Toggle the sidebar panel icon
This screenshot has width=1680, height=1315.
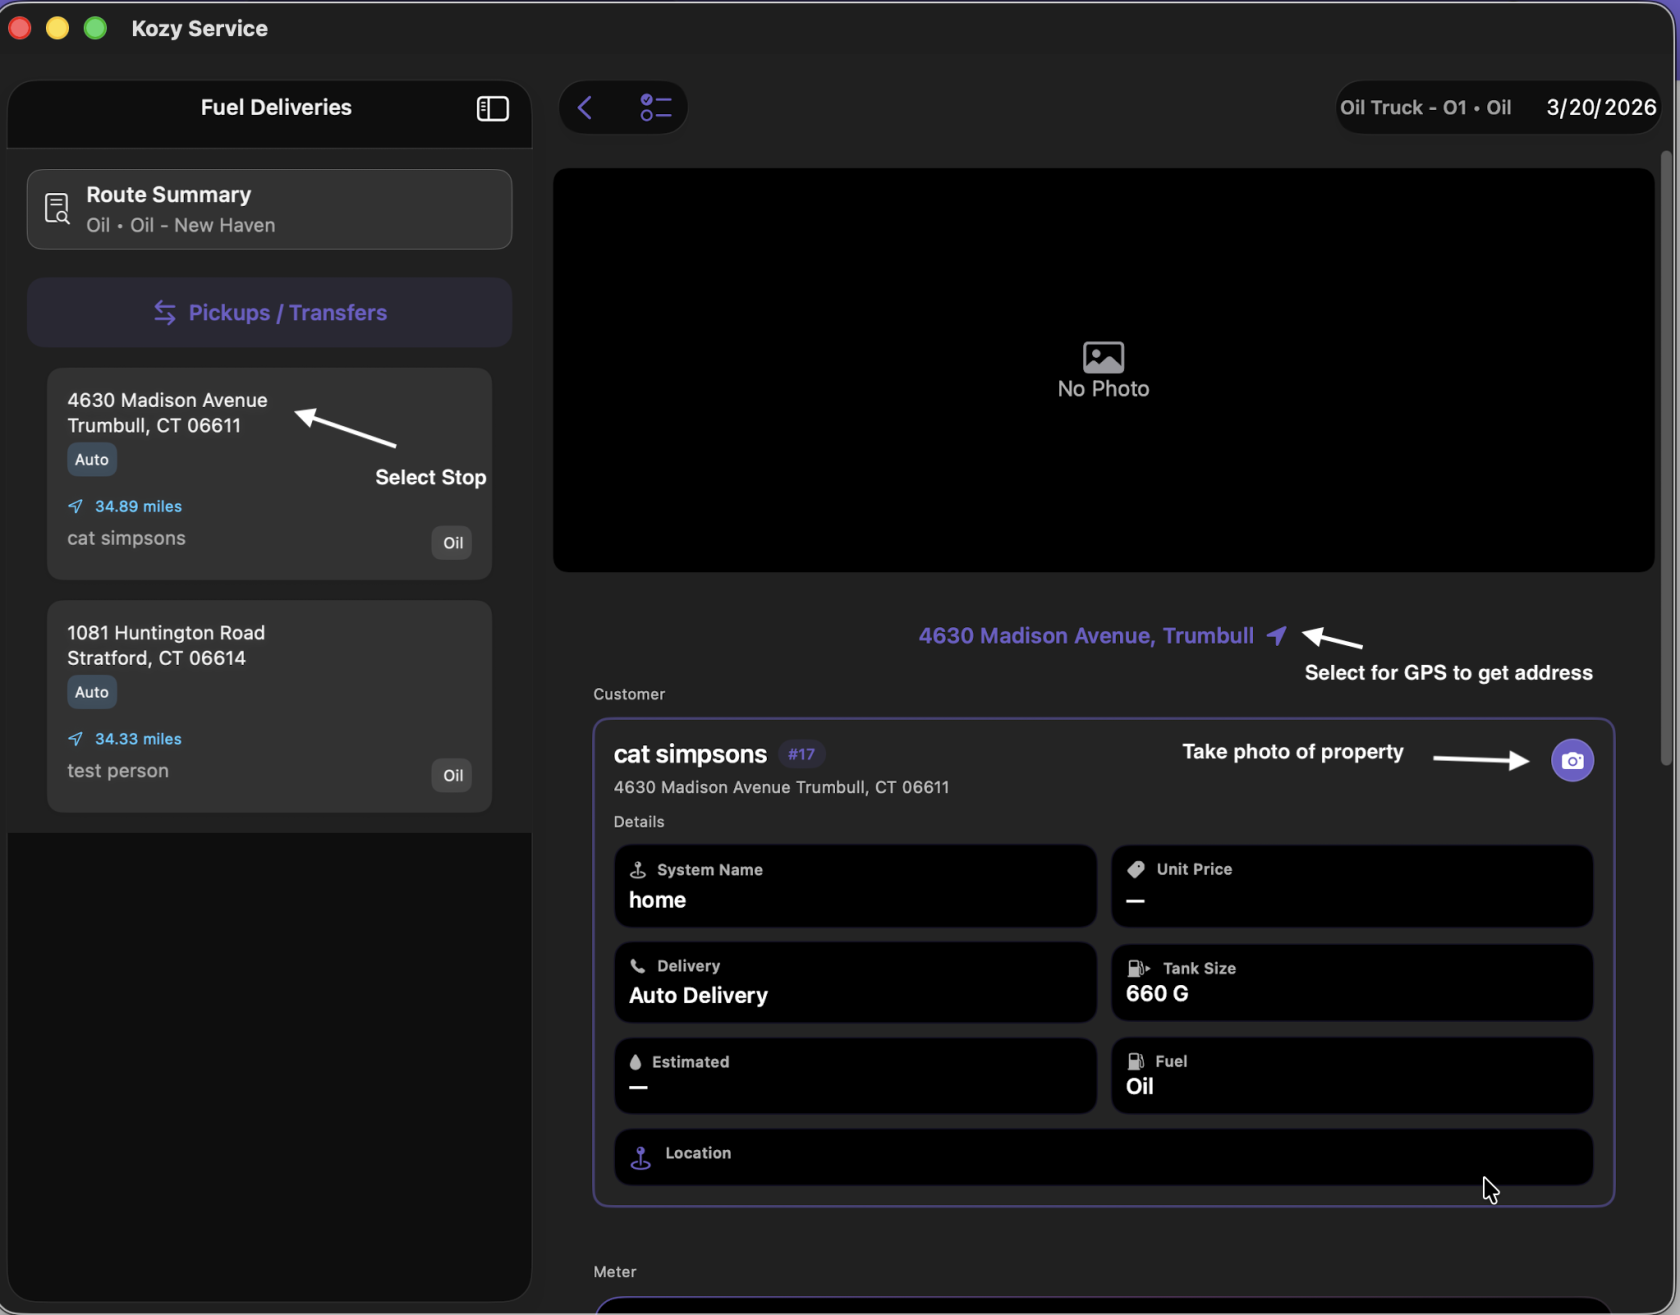point(492,108)
